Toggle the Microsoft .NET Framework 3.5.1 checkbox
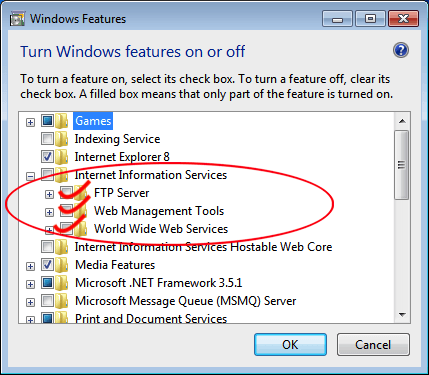 pyautogui.click(x=47, y=283)
